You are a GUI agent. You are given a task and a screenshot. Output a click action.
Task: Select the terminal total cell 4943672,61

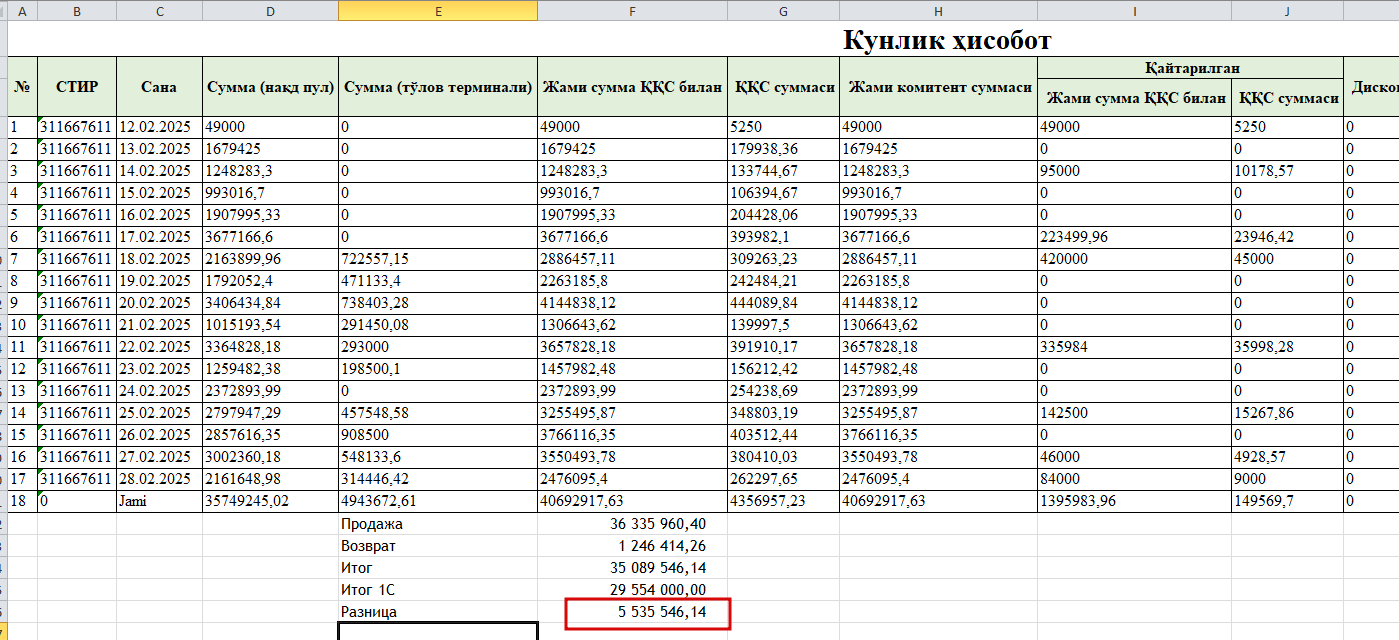pos(438,501)
